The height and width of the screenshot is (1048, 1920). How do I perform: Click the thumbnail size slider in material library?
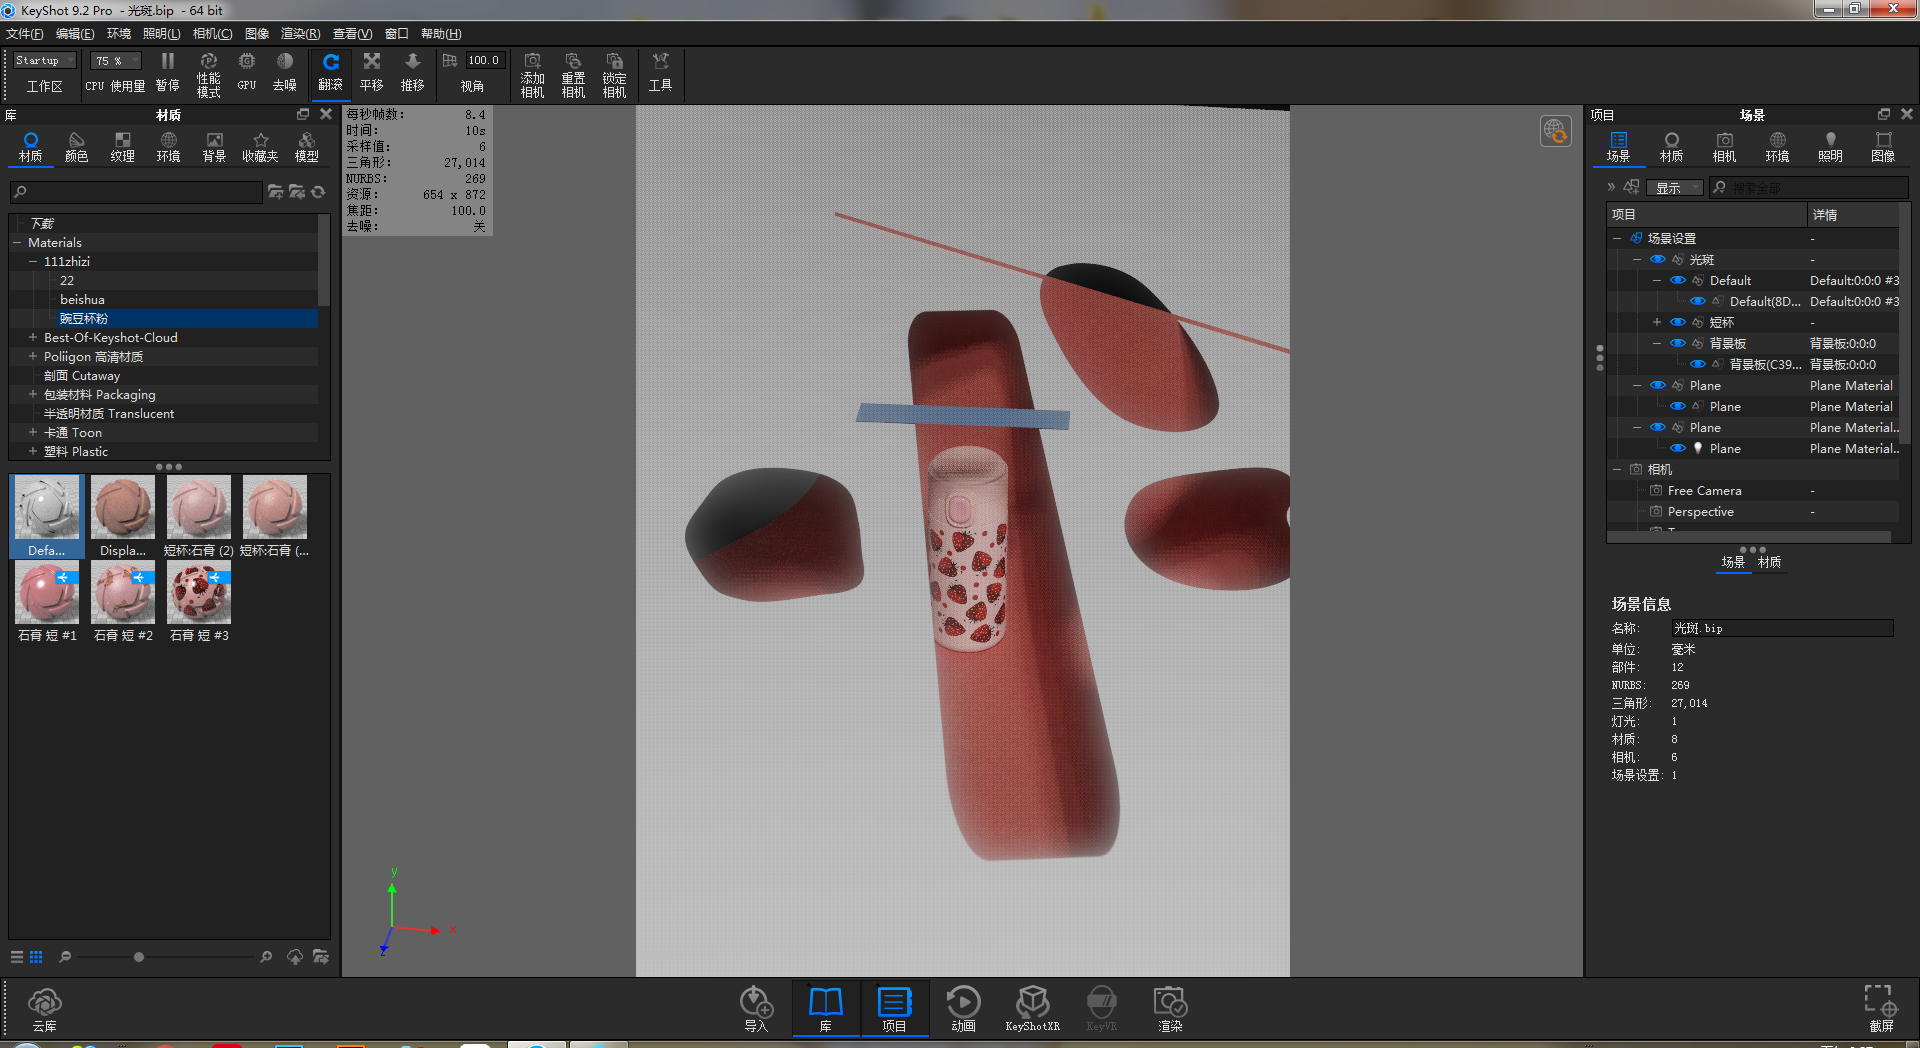click(137, 956)
